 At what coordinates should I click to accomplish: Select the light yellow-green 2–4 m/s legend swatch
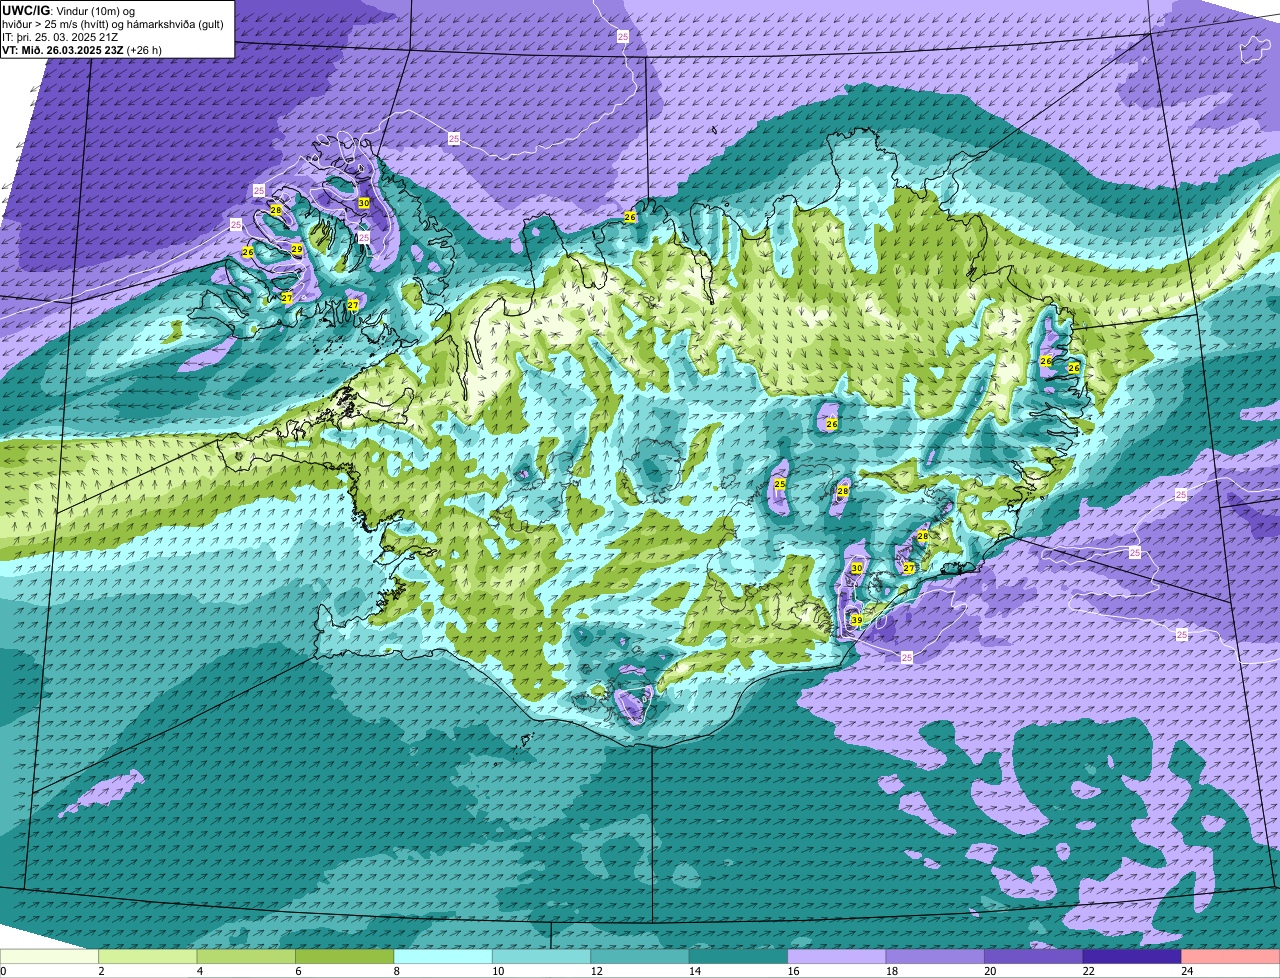148,956
